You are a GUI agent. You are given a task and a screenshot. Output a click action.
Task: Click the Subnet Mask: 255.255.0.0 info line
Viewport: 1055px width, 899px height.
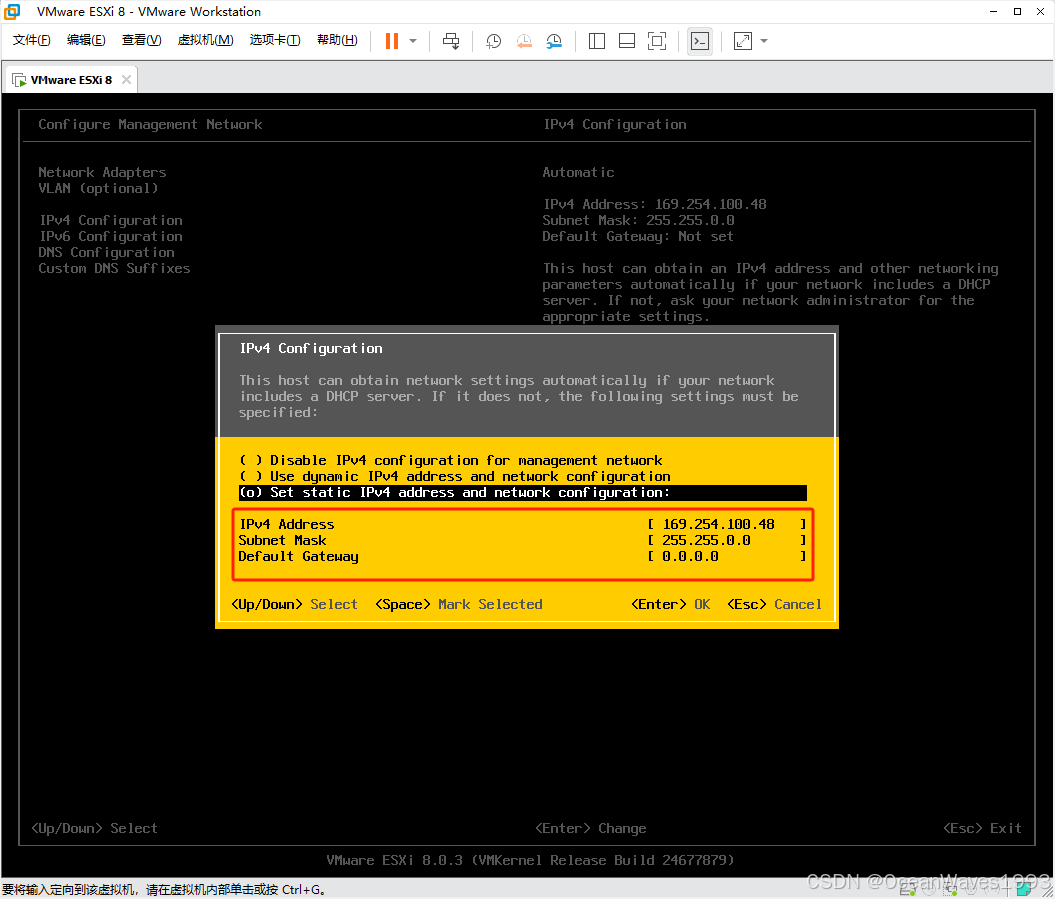639,221
